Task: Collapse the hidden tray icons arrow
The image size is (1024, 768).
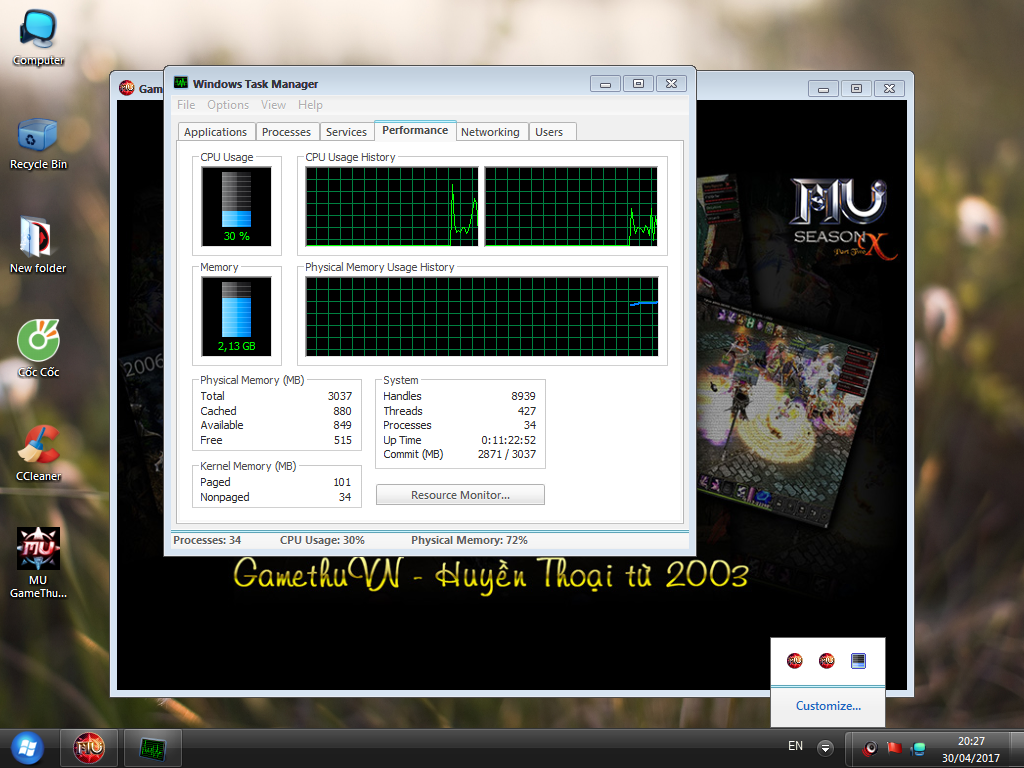Action: coord(825,747)
